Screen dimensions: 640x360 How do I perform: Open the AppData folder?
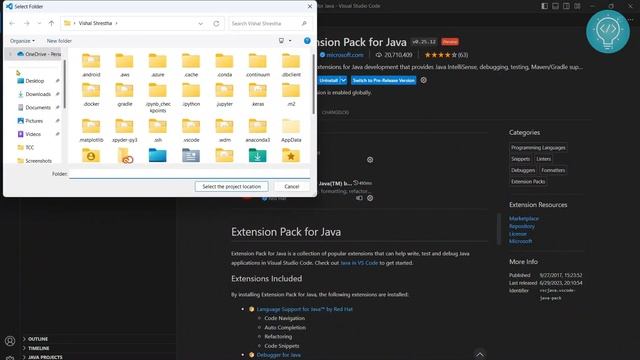291,131
